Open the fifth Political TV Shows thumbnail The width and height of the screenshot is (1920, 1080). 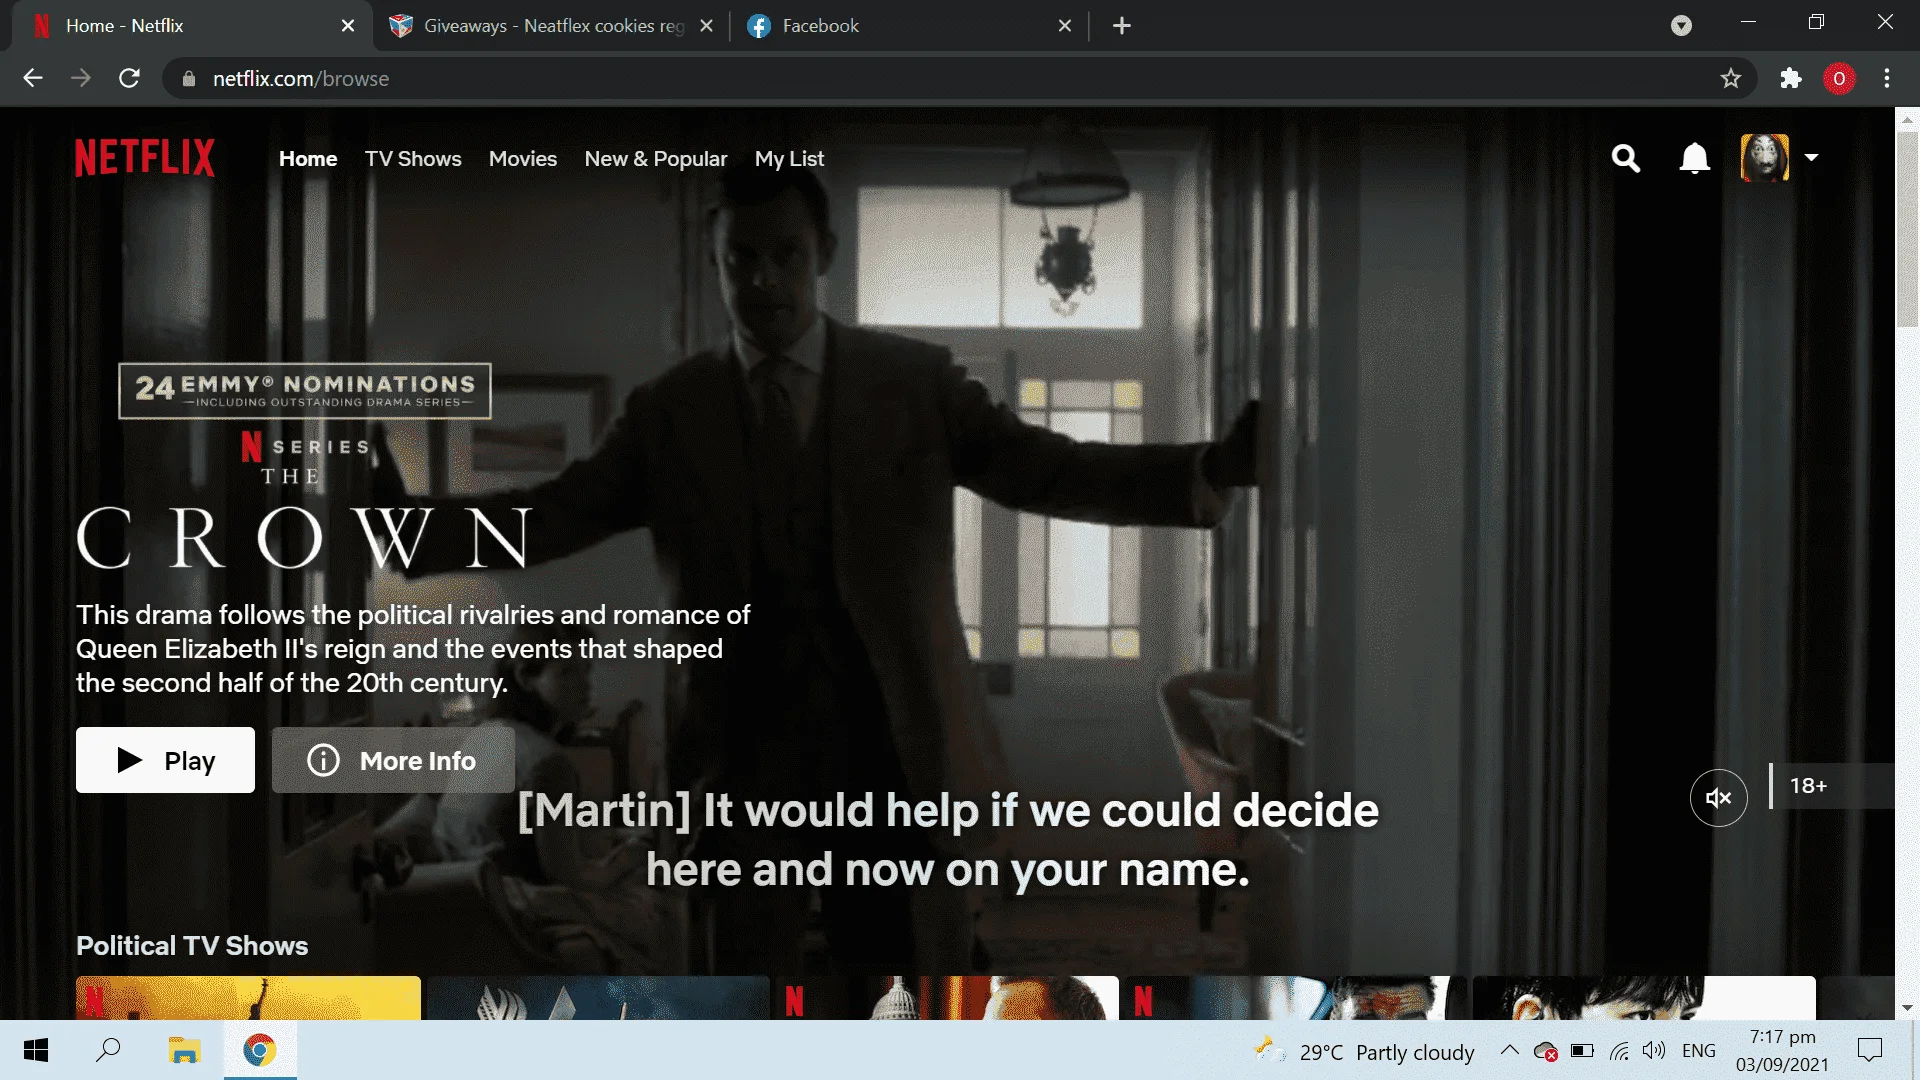pos(1645,998)
